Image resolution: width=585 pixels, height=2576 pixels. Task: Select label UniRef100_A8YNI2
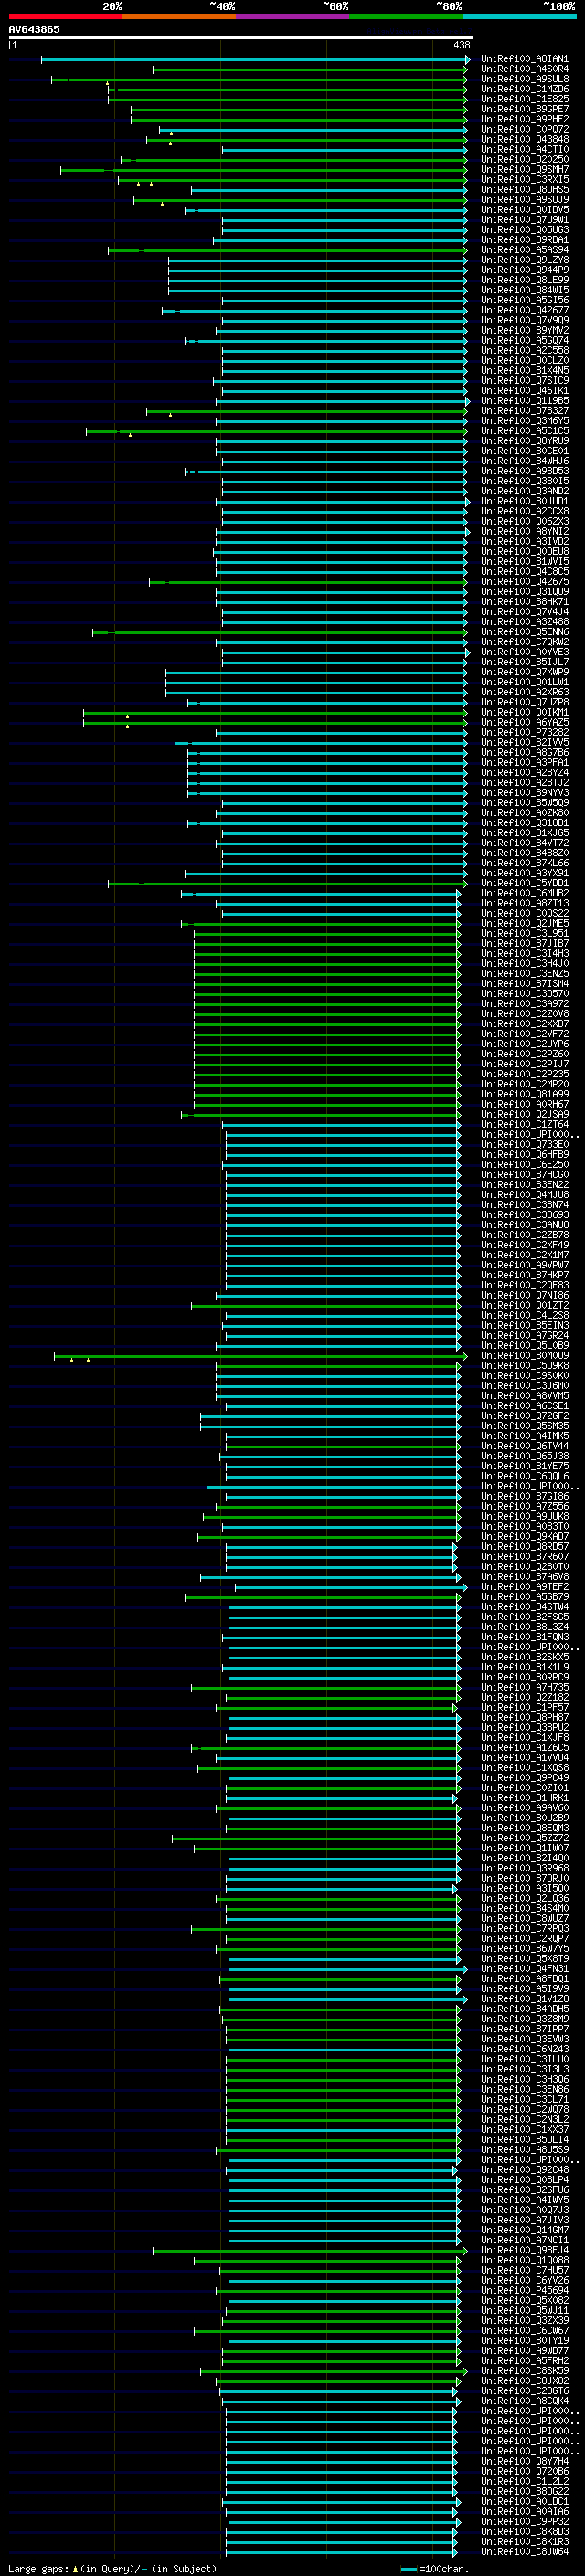(x=524, y=532)
